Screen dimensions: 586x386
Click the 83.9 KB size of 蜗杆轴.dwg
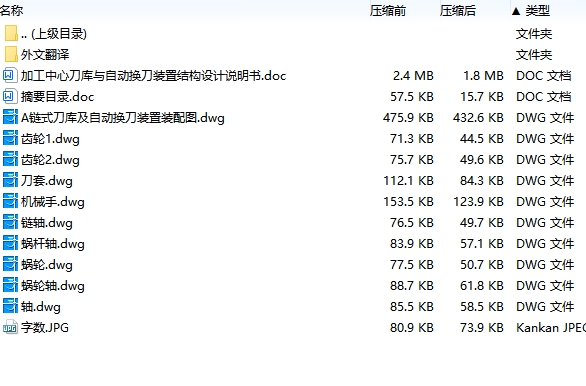[412, 244]
